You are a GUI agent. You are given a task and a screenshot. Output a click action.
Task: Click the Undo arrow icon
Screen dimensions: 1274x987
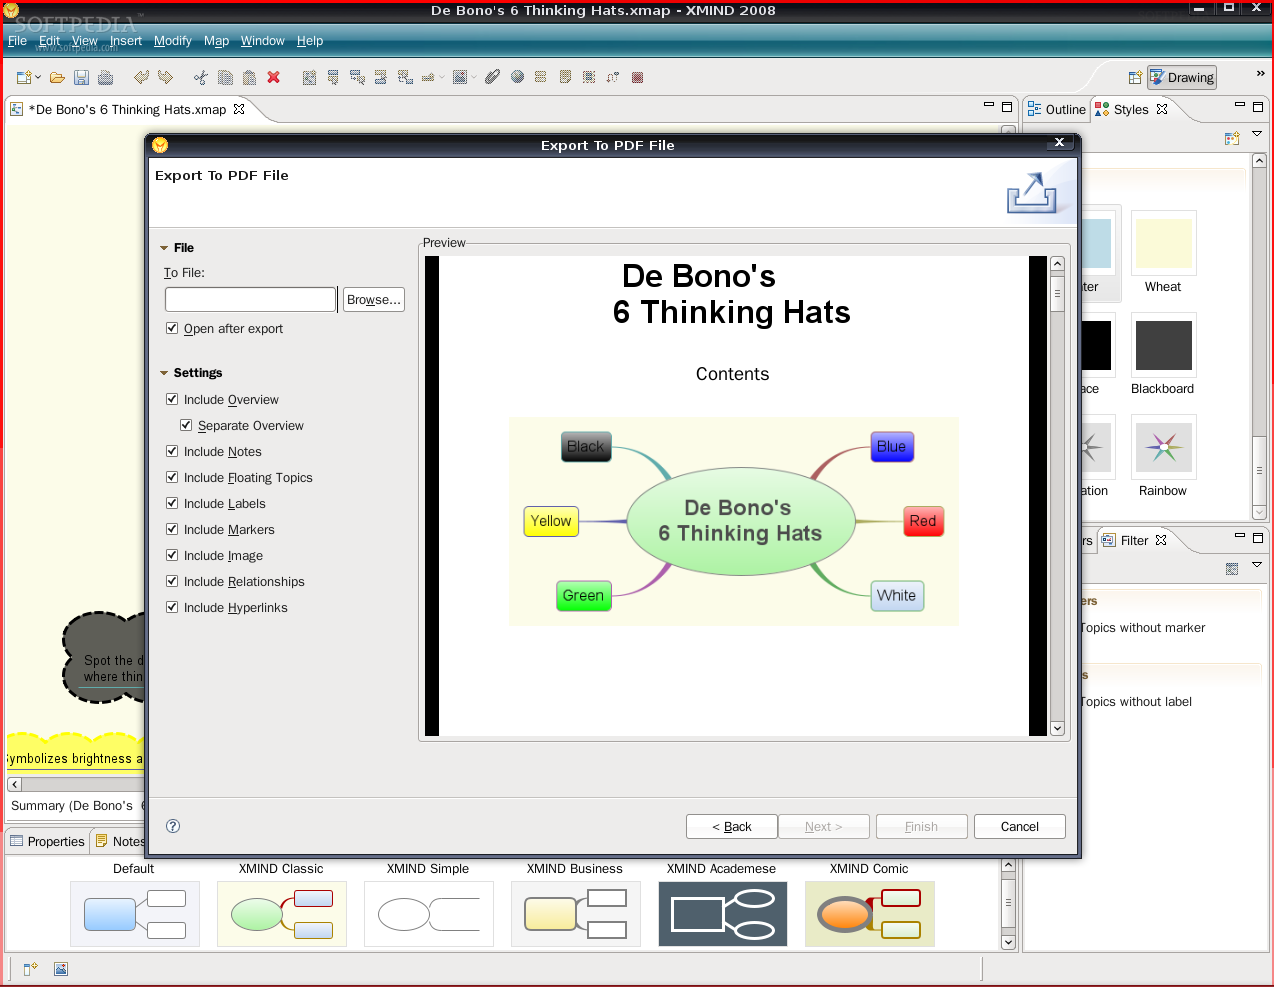coord(141,77)
